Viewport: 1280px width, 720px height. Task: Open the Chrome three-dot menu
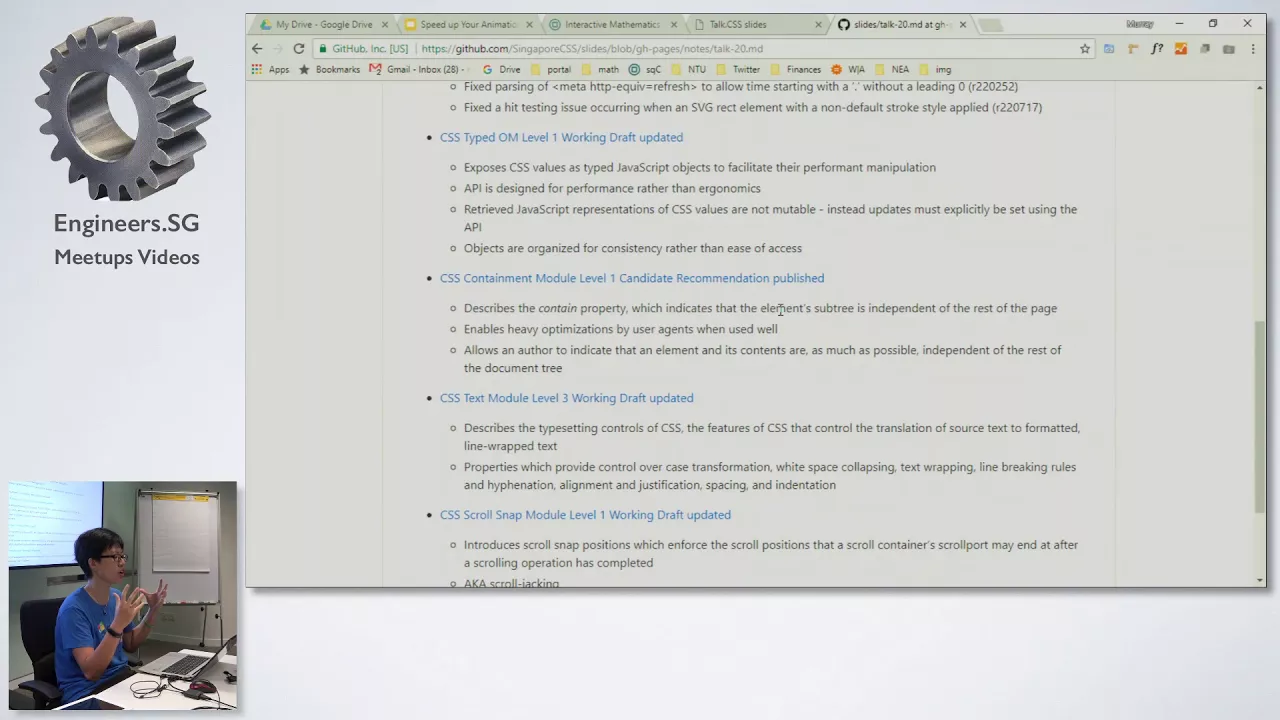[x=1252, y=48]
